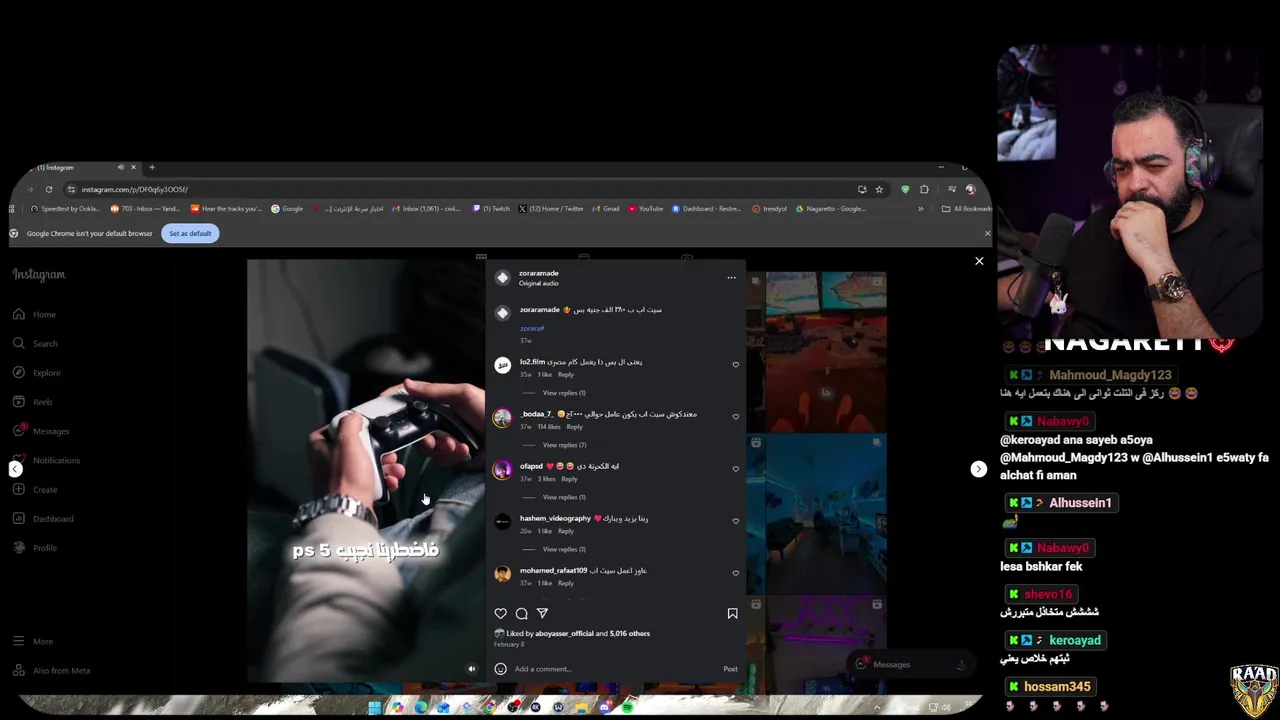
Task: Reload the page in Chrome
Action: (x=48, y=189)
